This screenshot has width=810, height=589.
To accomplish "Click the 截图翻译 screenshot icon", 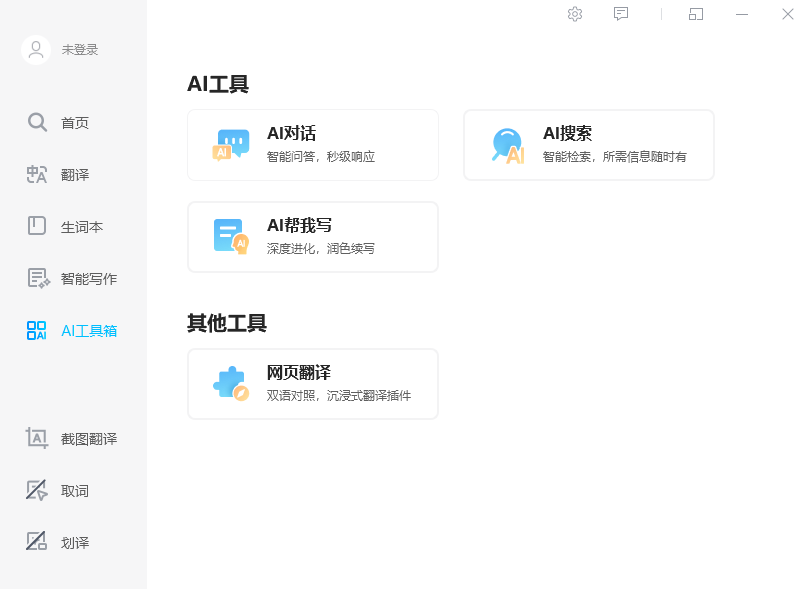I will (37, 438).
